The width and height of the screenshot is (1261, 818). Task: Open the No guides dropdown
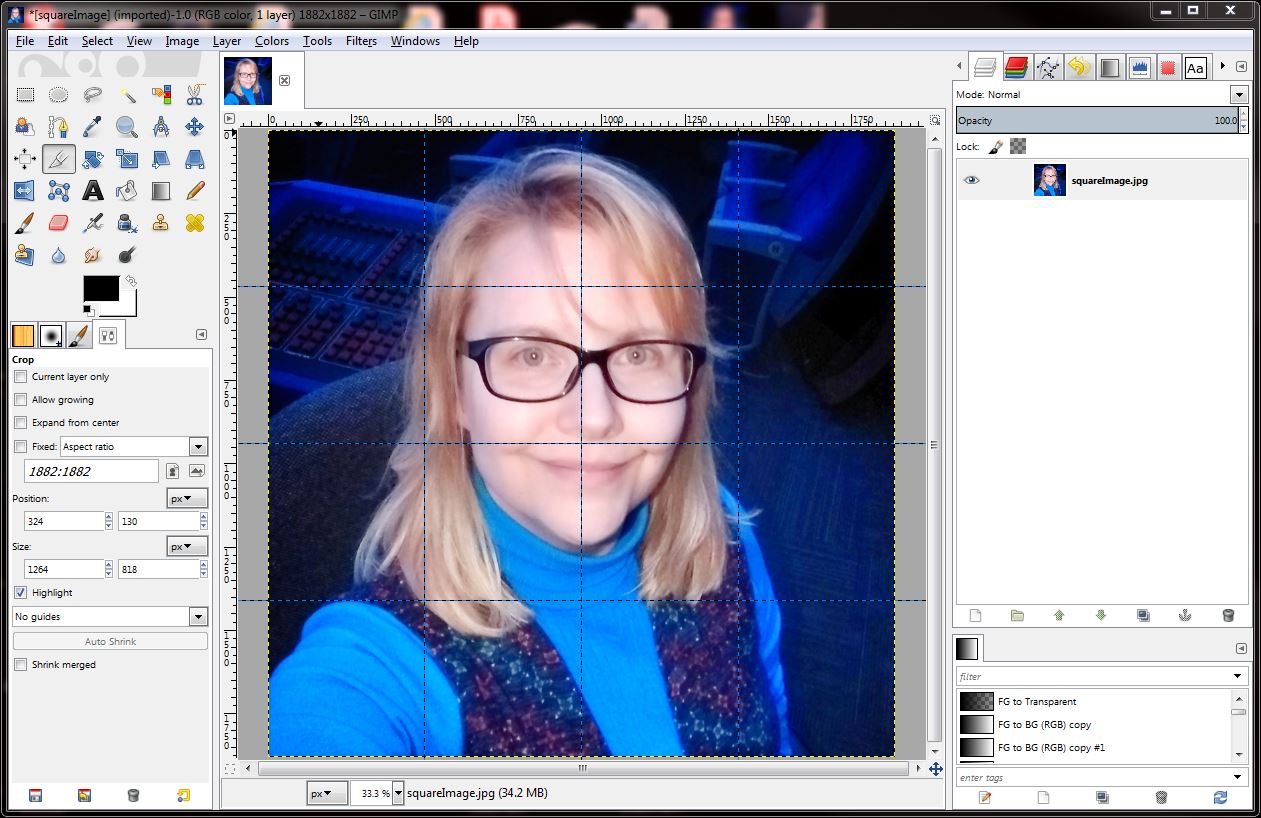pyautogui.click(x=197, y=618)
